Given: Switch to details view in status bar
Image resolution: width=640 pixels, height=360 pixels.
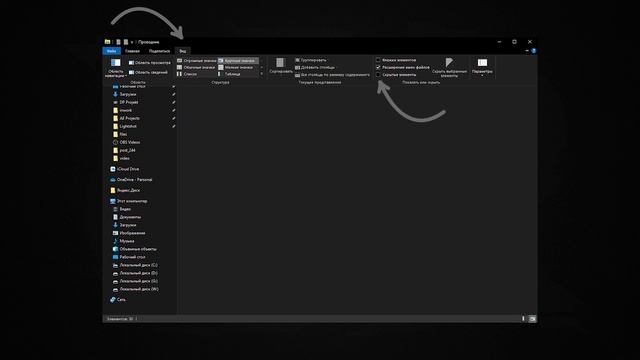Looking at the screenshot, I should (523, 319).
